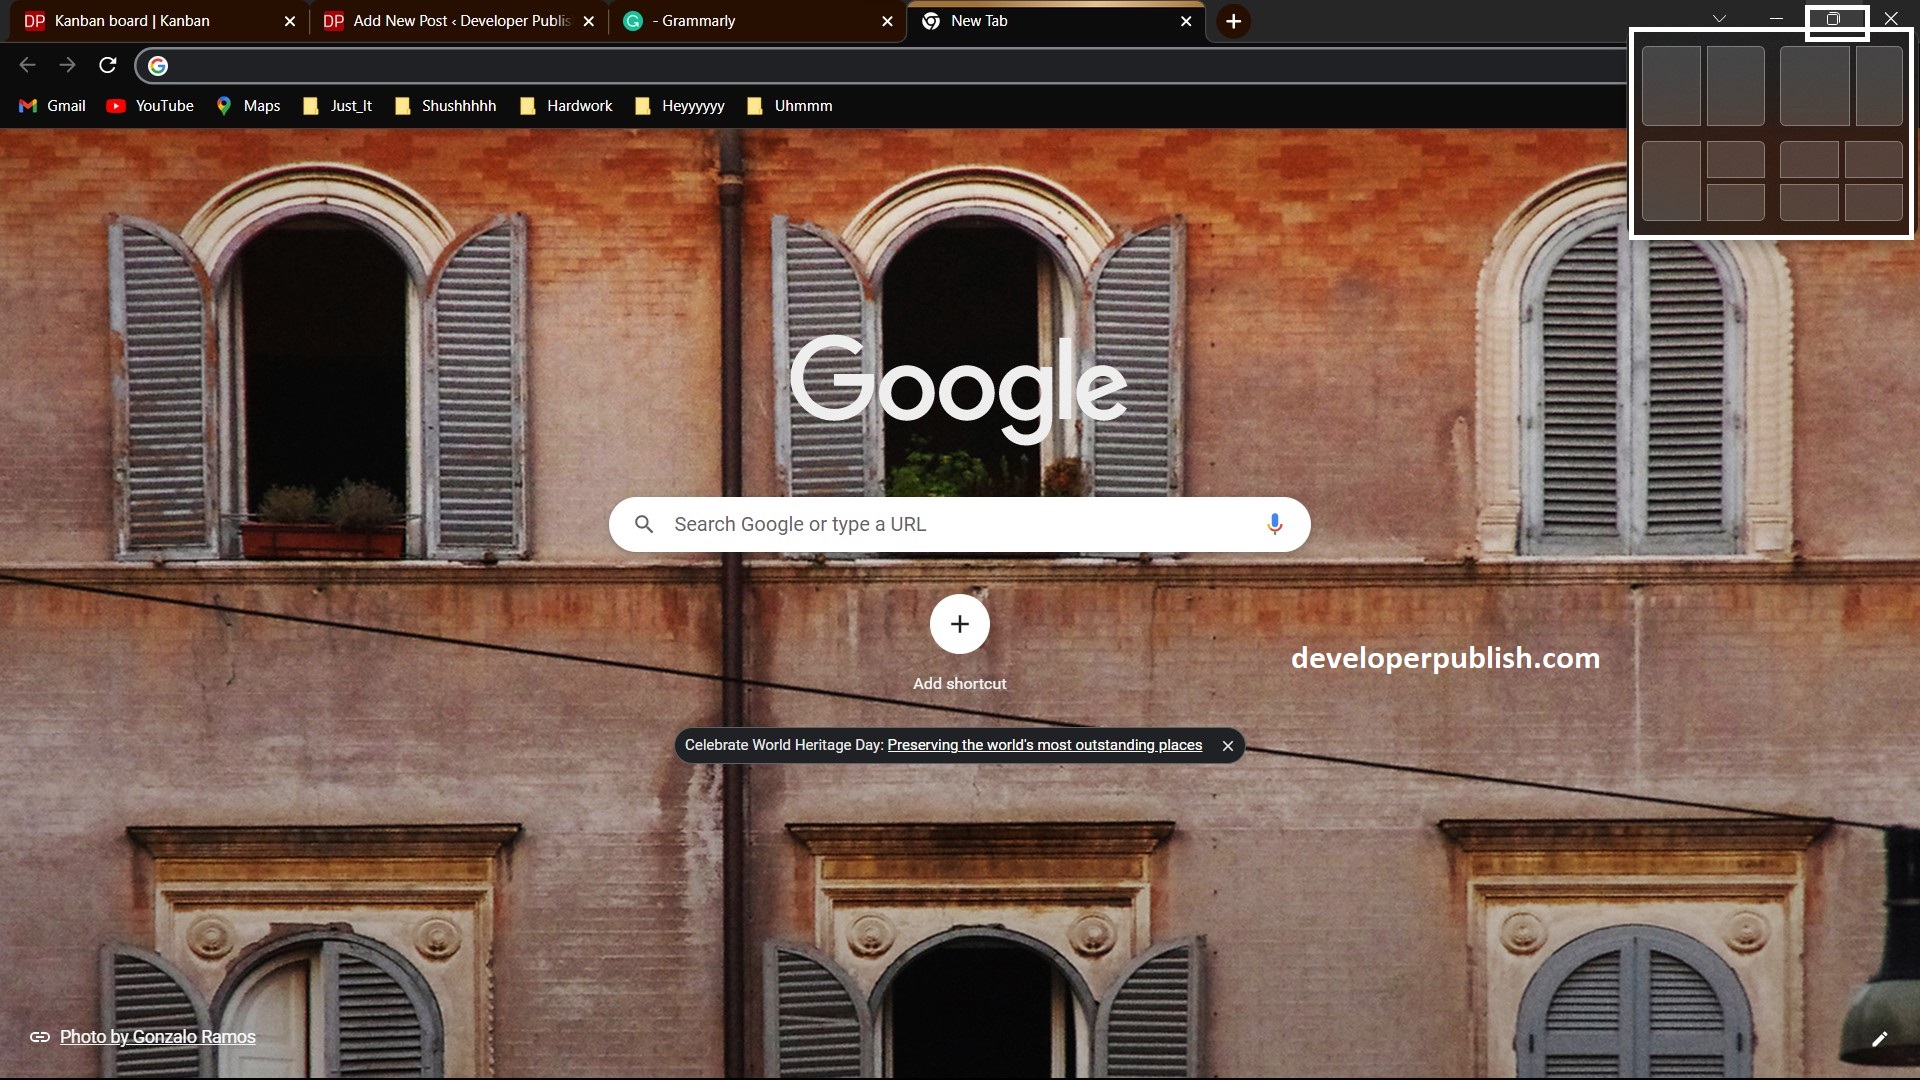Reload the current page
Viewport: 1920px width, 1080px height.
pos(107,65)
